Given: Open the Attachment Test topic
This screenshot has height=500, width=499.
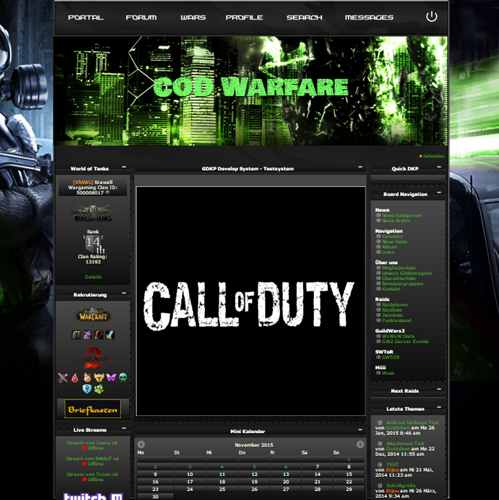Looking at the screenshot, I should coord(405,443).
